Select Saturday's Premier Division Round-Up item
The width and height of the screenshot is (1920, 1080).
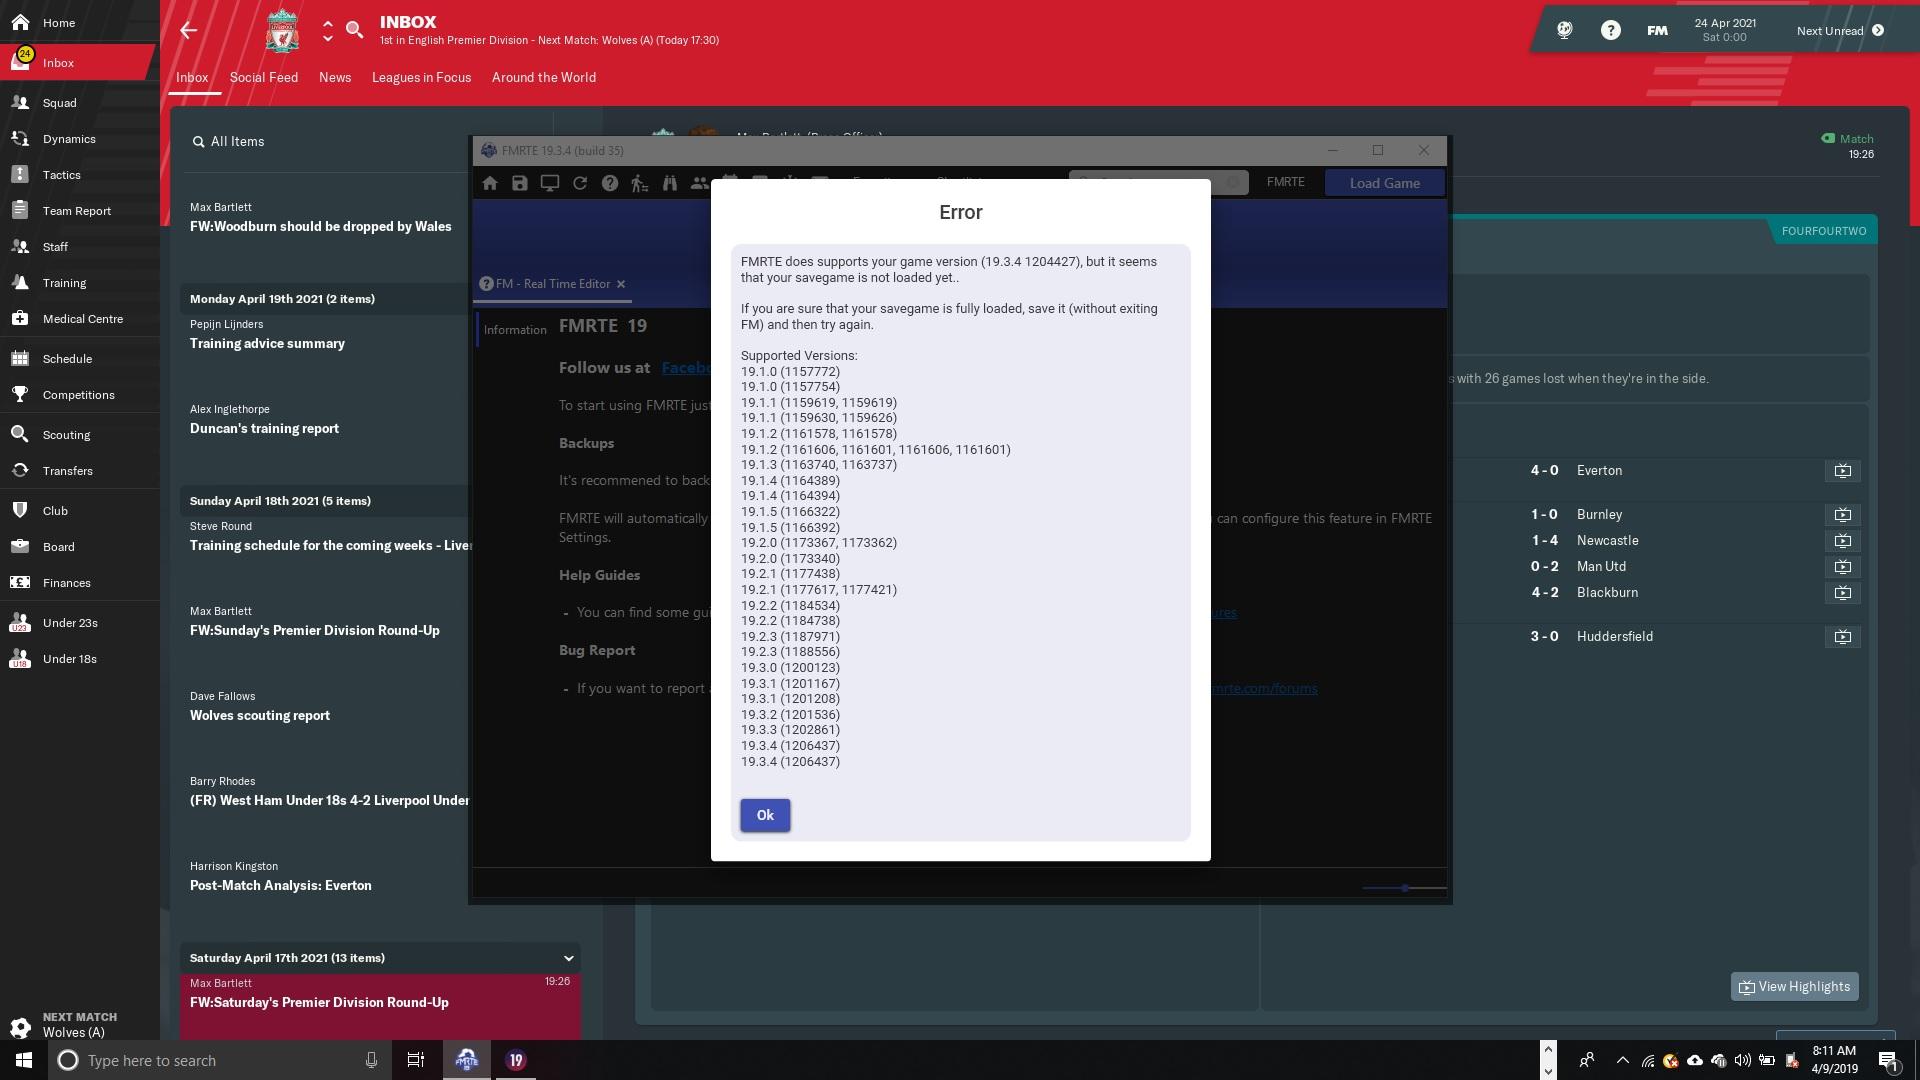point(380,1006)
